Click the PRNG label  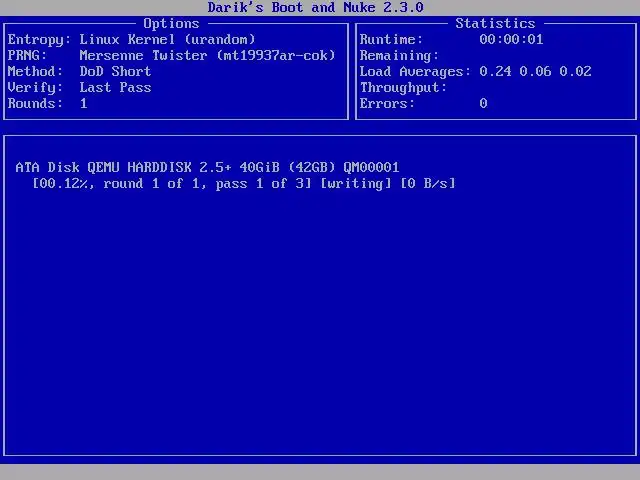[27, 56]
